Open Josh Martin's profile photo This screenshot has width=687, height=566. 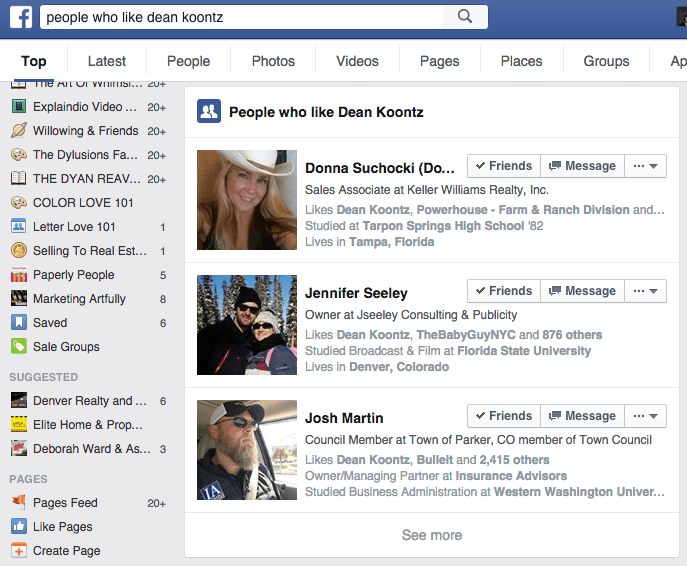tap(247, 450)
